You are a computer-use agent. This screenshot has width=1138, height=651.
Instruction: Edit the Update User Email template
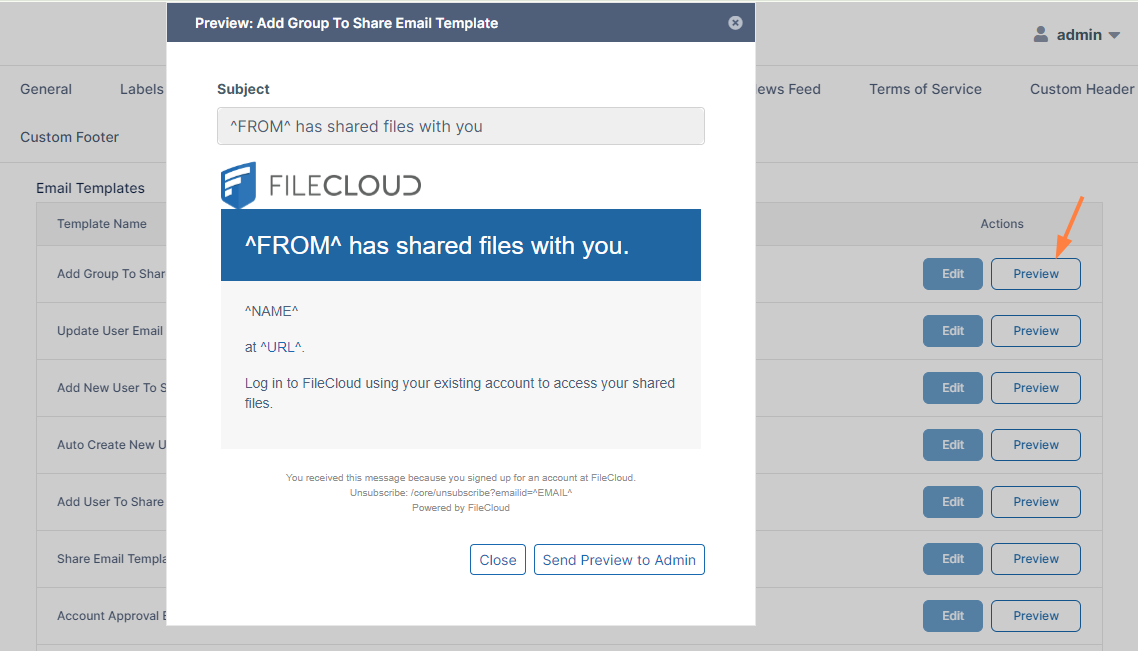click(953, 331)
